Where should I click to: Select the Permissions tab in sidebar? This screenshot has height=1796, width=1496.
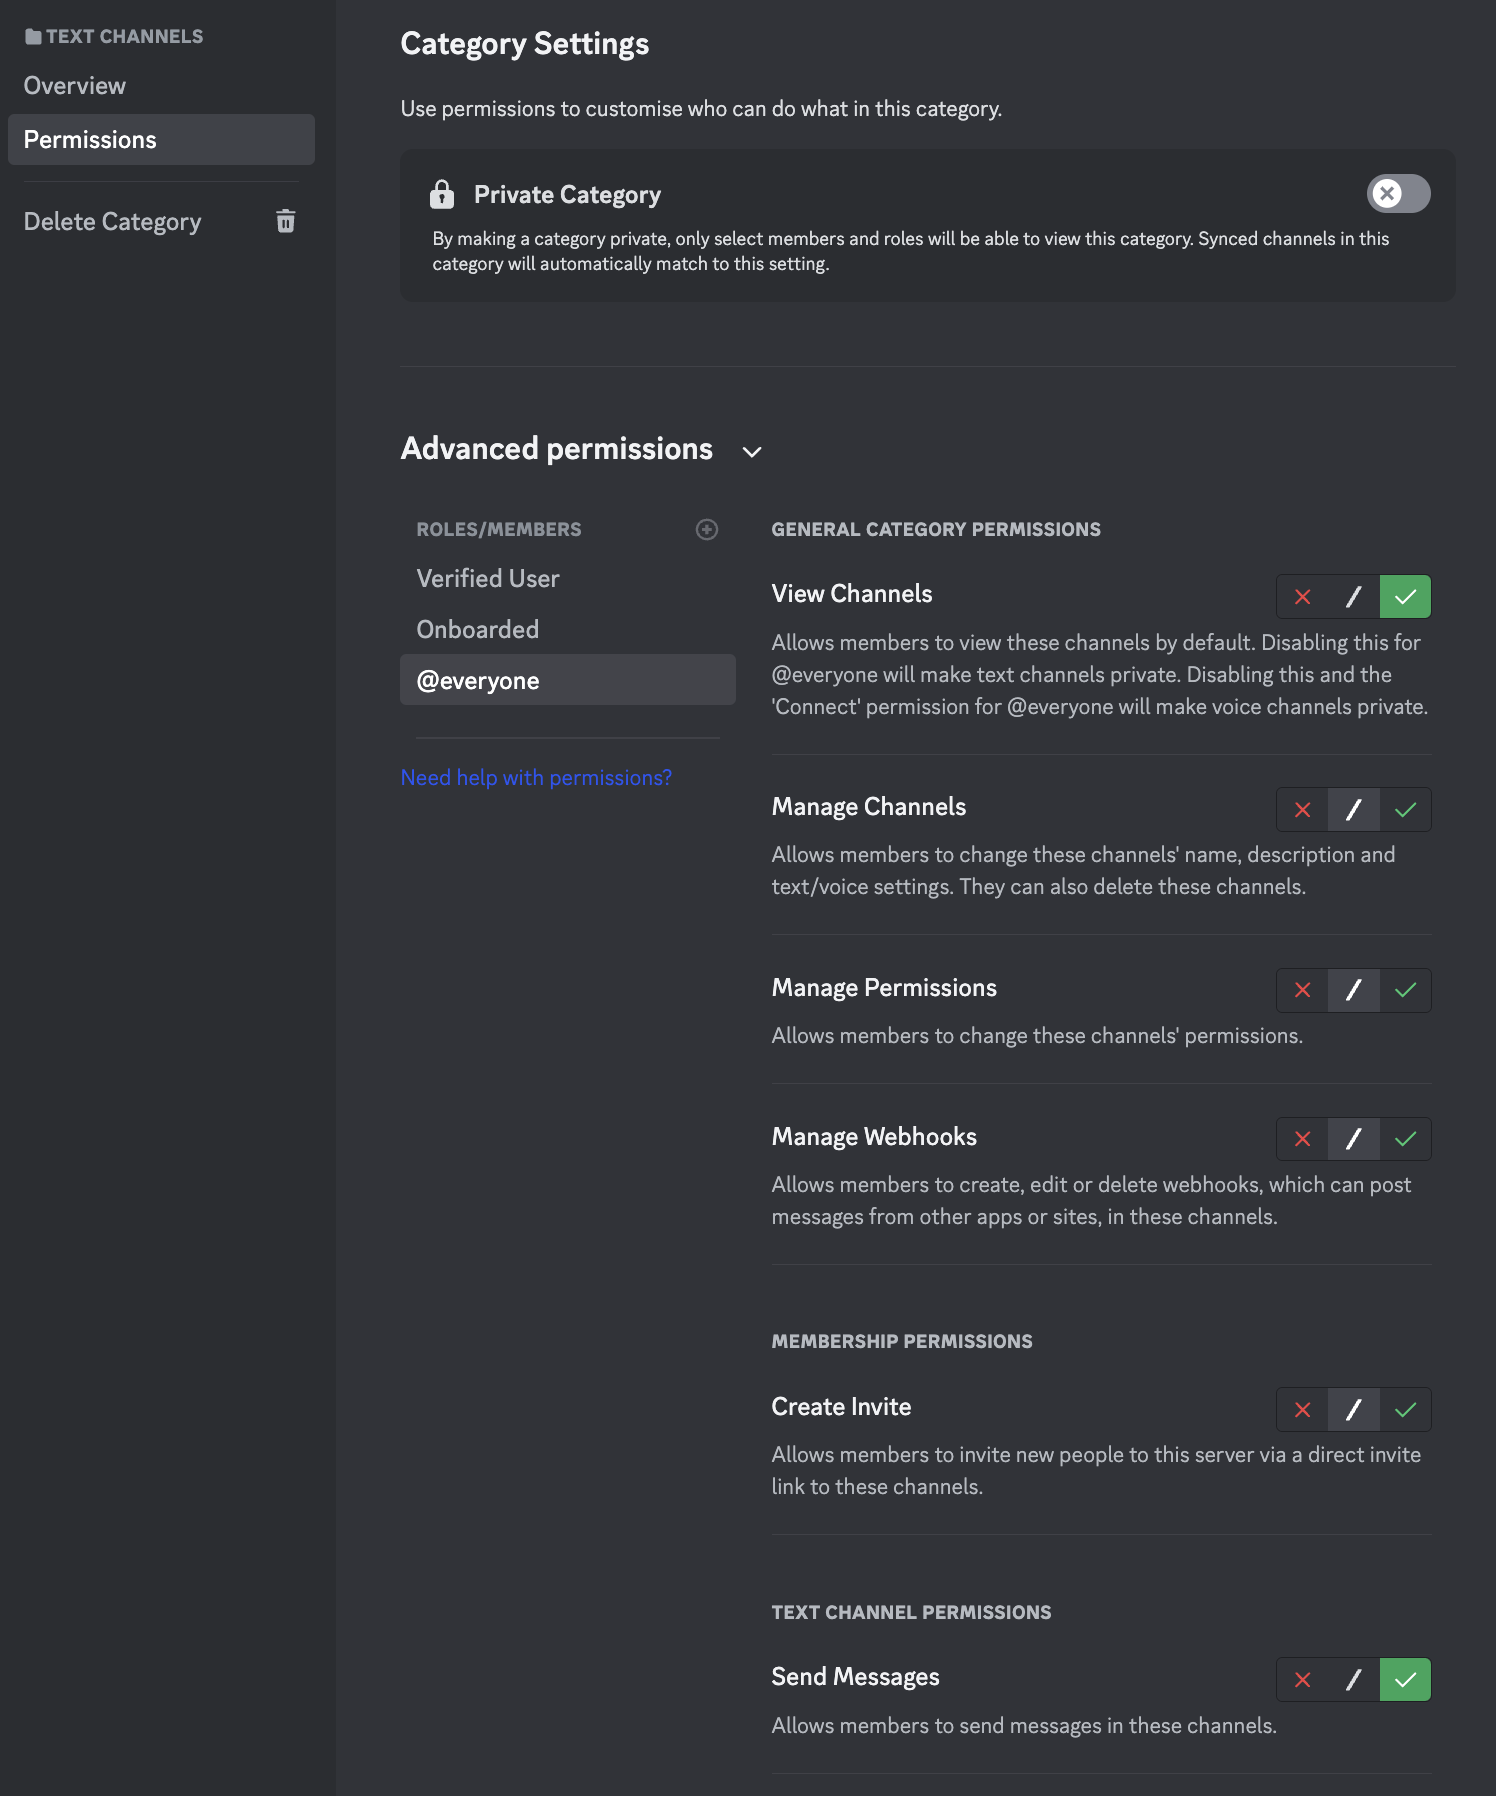(x=90, y=140)
